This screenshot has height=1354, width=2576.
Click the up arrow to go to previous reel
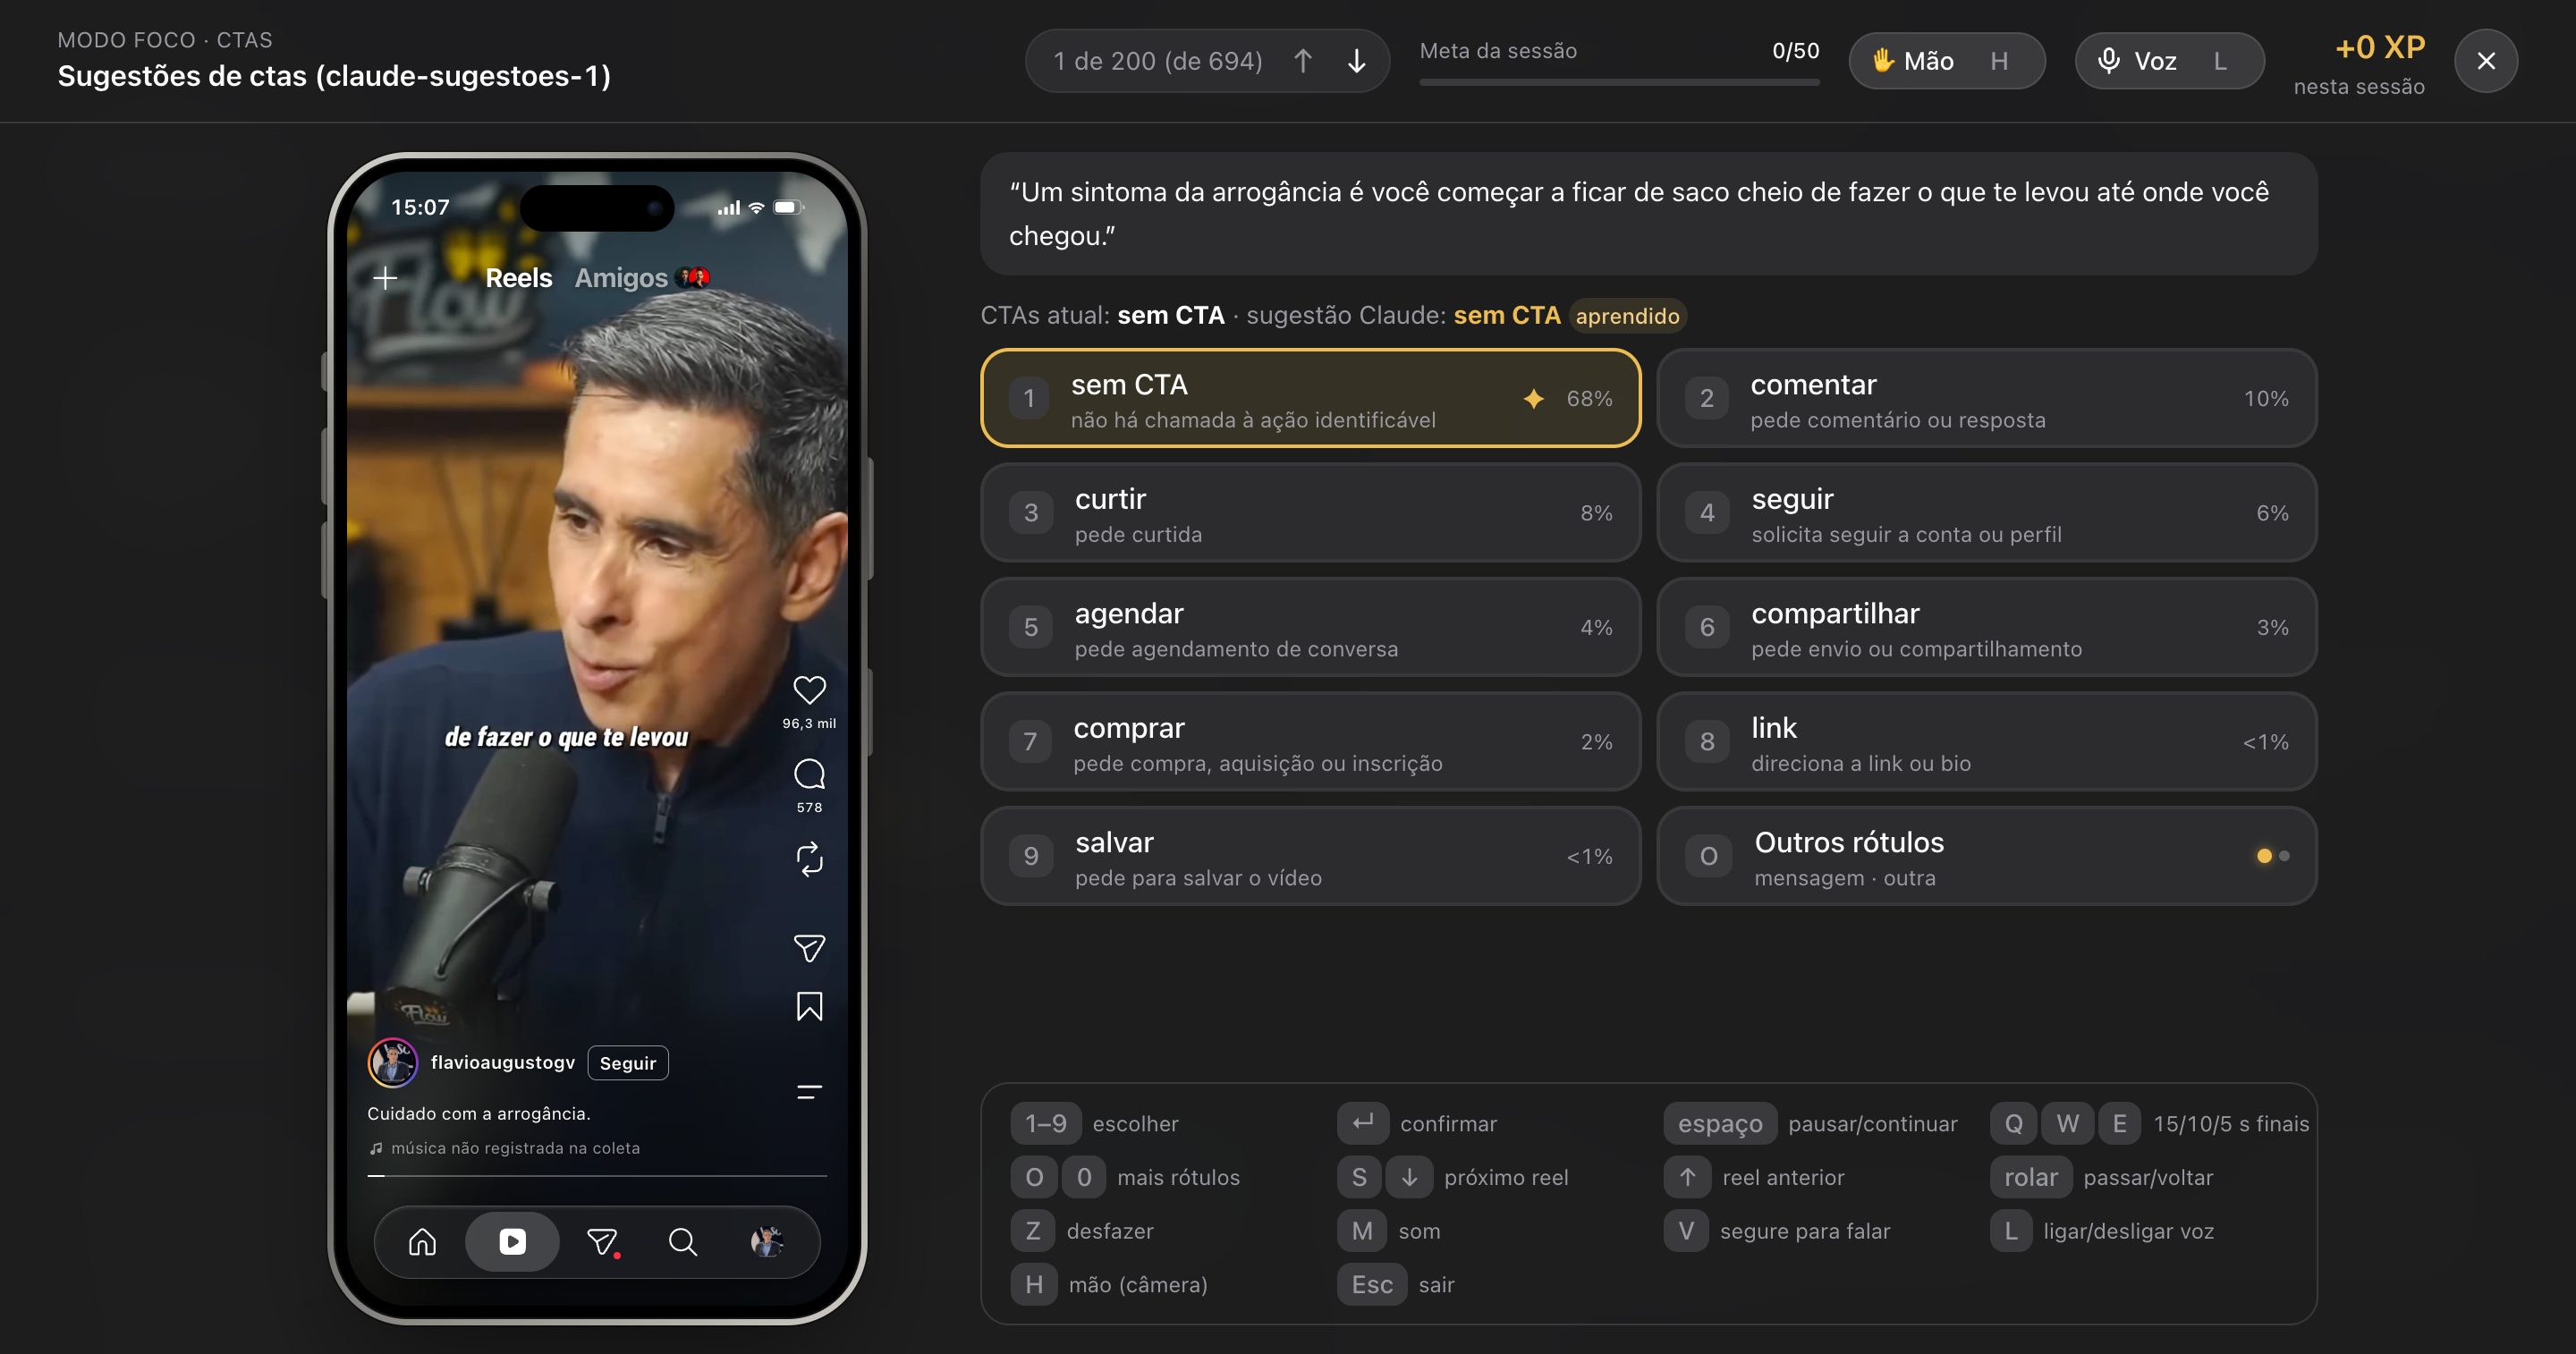1302,61
